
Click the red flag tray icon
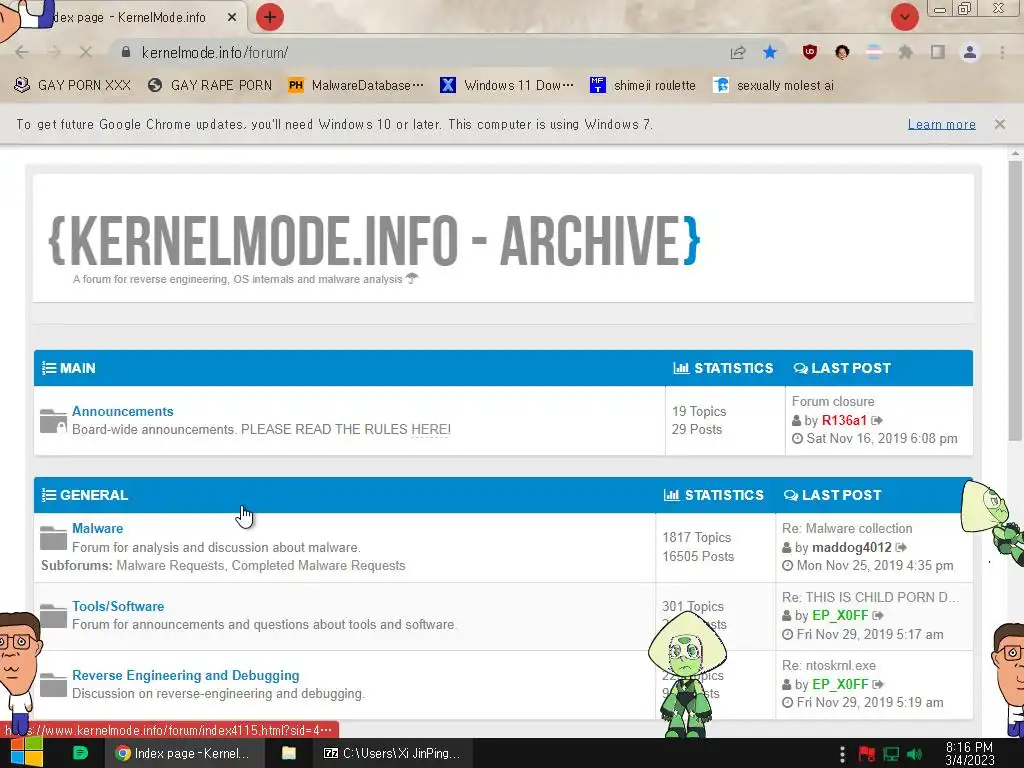click(x=867, y=754)
